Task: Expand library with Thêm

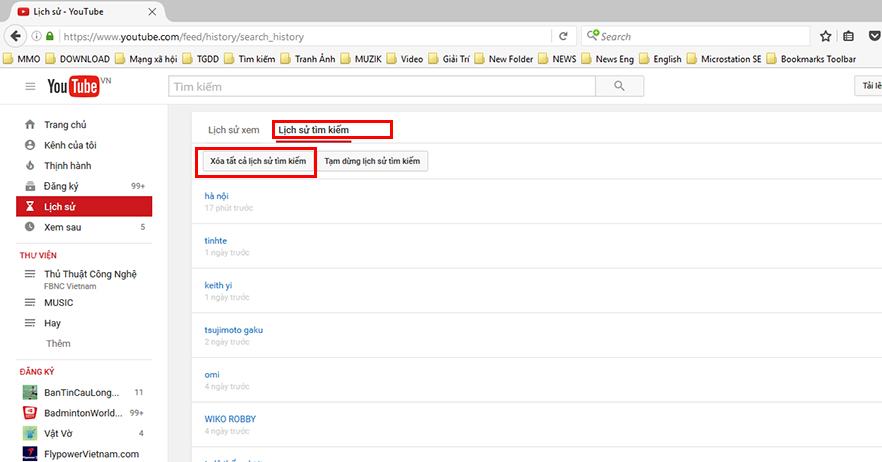Action: [x=58, y=343]
